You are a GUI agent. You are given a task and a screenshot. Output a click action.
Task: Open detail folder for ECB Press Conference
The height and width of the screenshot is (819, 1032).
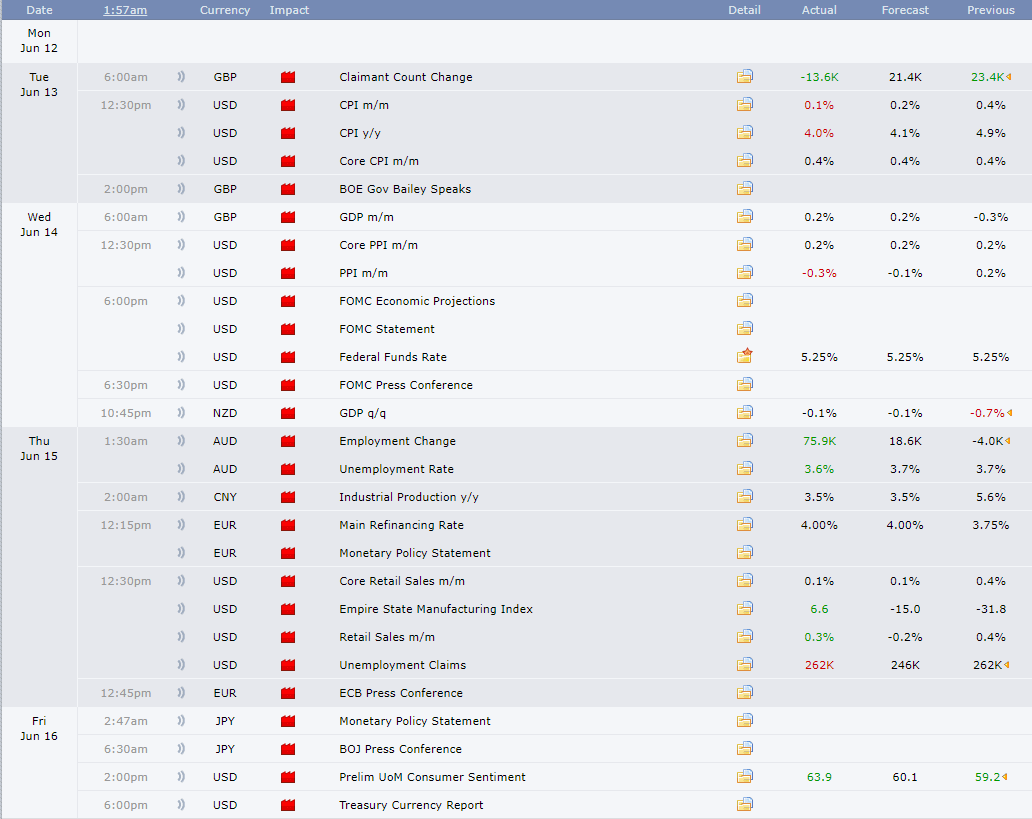pyautogui.click(x=744, y=693)
